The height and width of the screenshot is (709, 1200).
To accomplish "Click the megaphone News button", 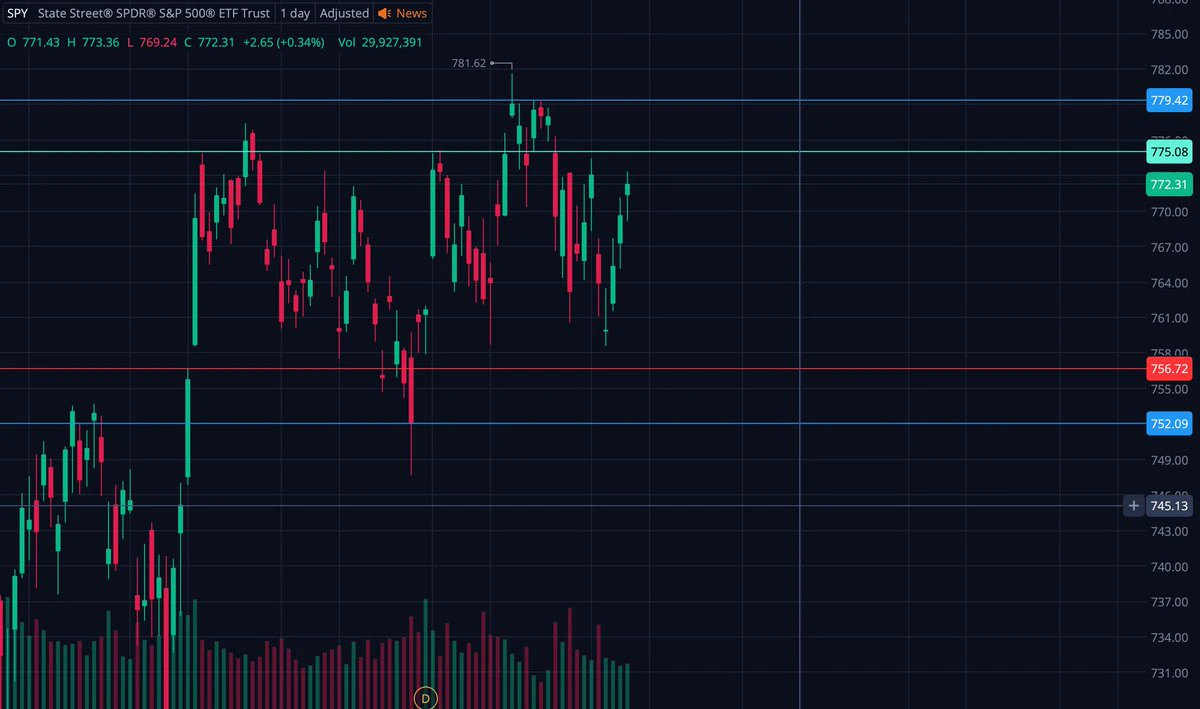I will (x=402, y=13).
